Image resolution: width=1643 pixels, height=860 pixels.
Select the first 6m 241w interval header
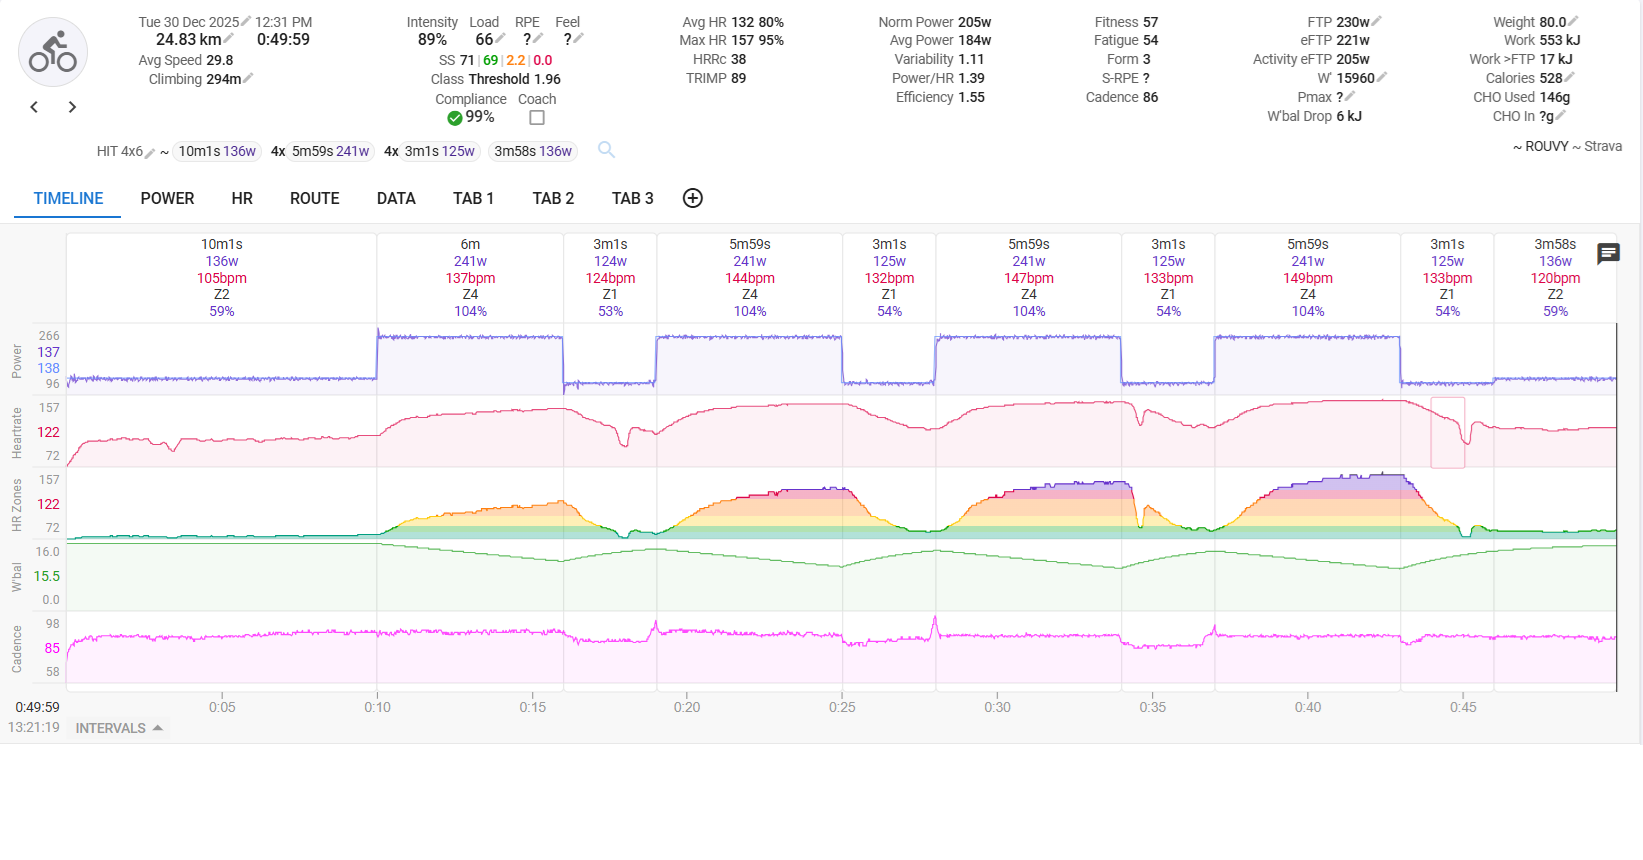click(470, 277)
